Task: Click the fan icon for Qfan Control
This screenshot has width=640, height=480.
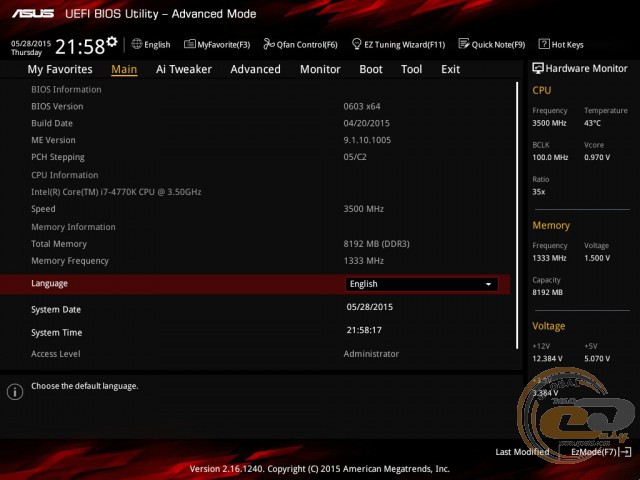Action: [x=269, y=44]
